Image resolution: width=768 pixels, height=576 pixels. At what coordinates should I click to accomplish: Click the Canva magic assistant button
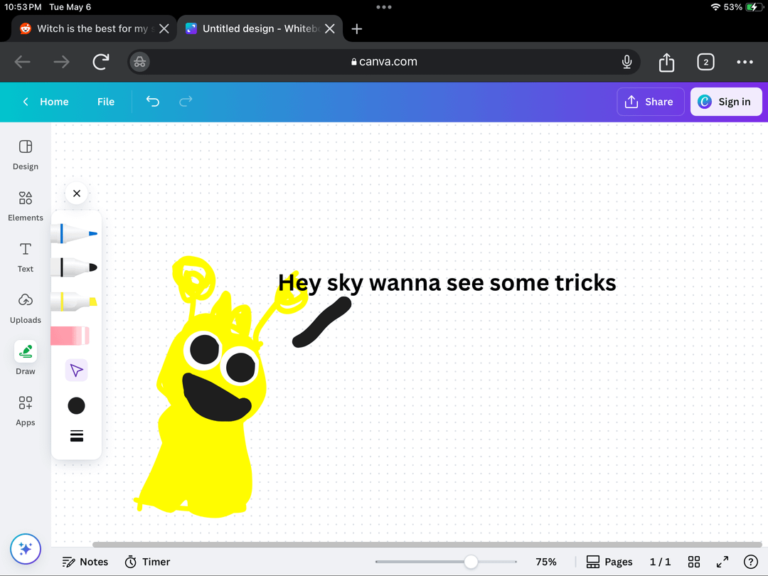(25, 549)
